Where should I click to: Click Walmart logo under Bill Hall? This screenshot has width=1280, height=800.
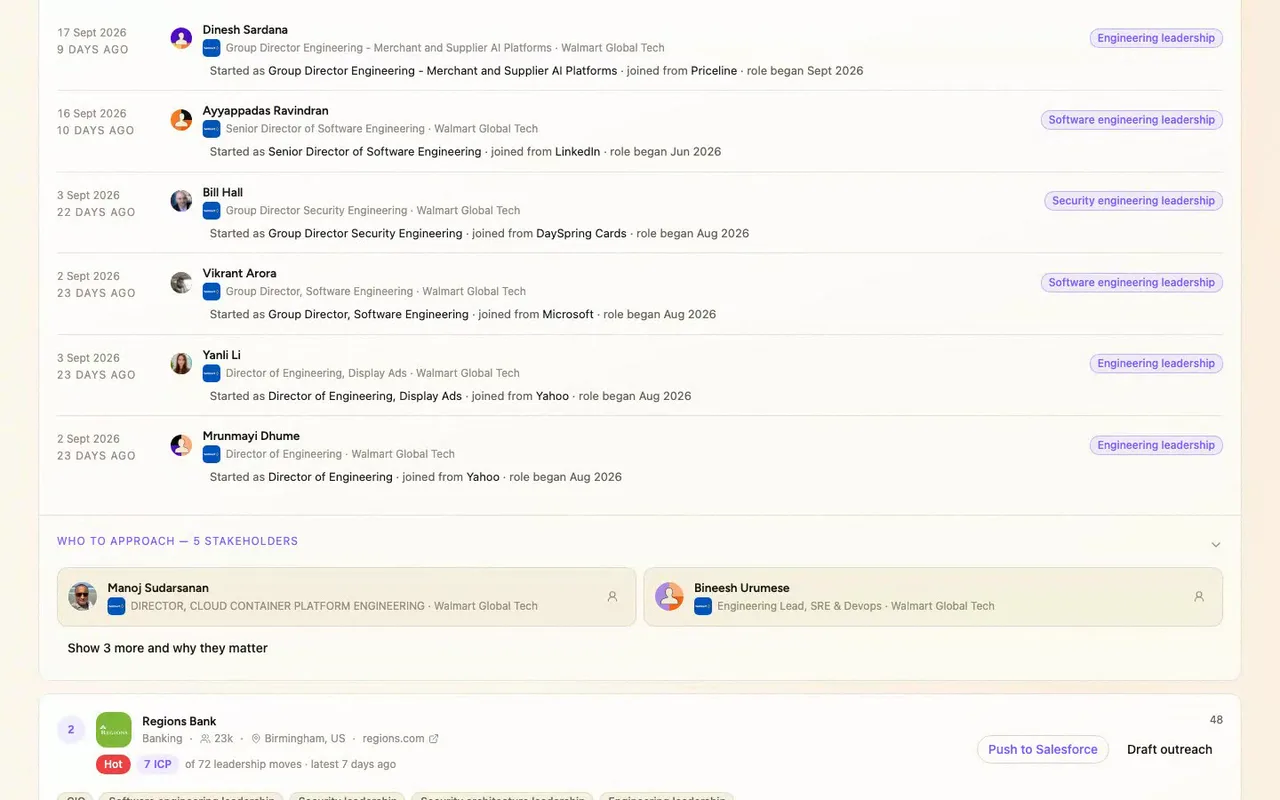[x=211, y=210]
